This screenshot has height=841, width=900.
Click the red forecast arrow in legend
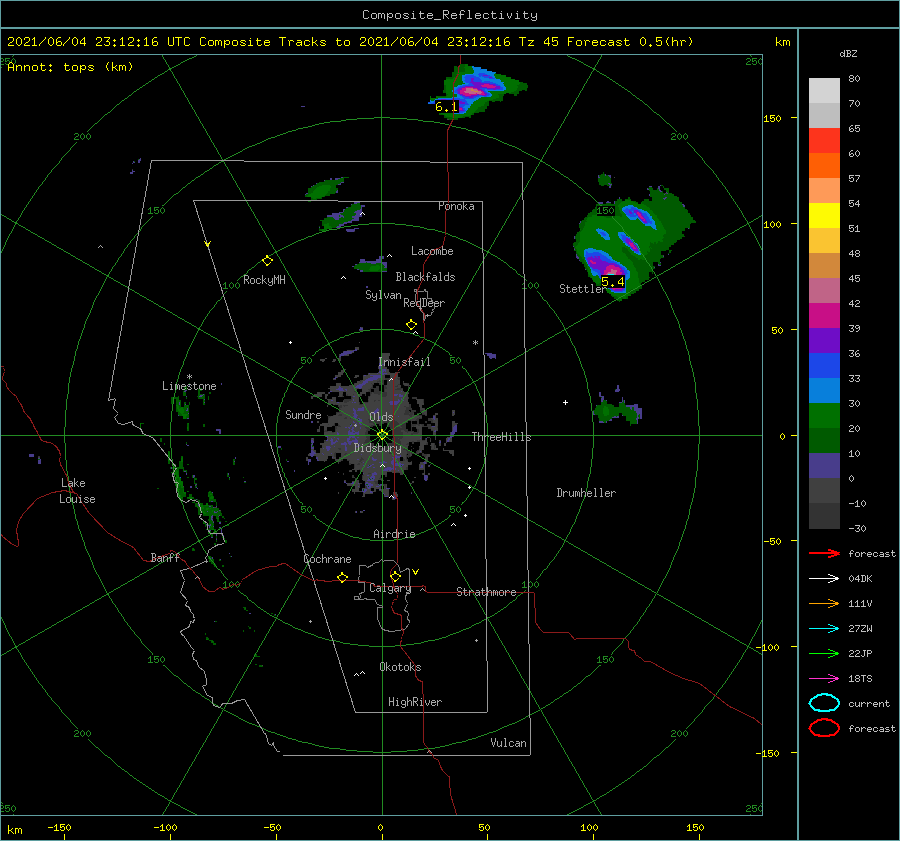tap(824, 553)
